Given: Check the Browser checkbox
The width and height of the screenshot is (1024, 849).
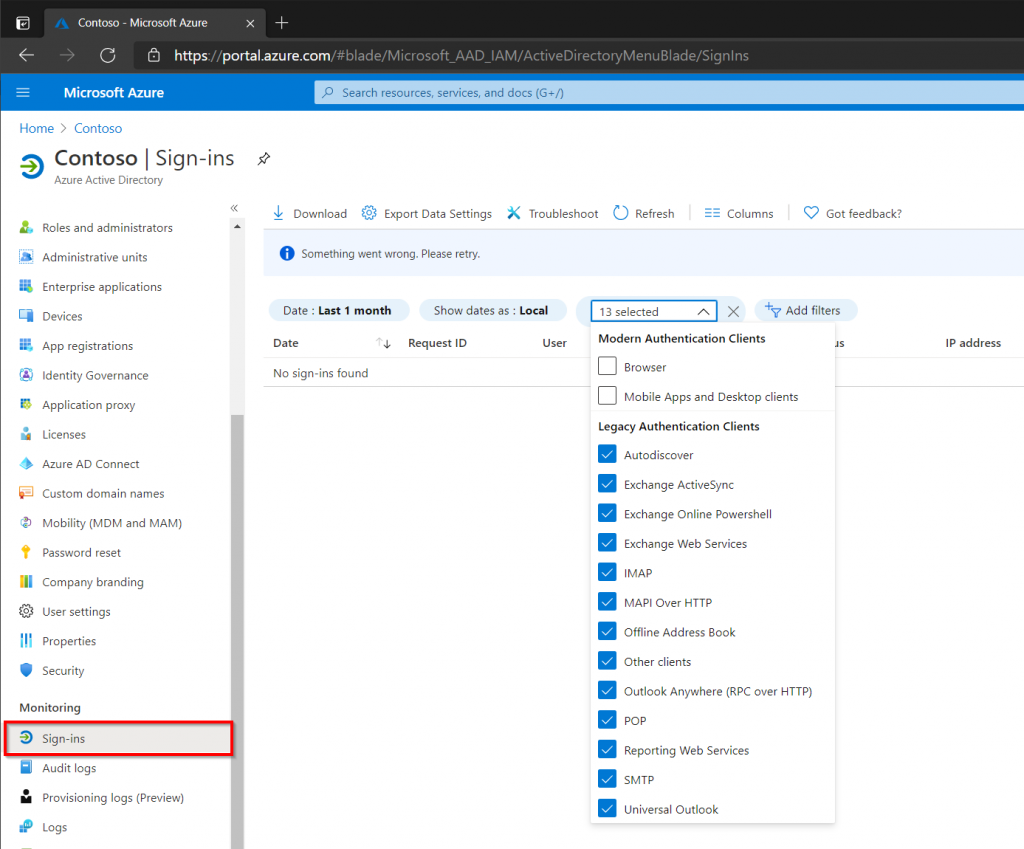Looking at the screenshot, I should 607,366.
